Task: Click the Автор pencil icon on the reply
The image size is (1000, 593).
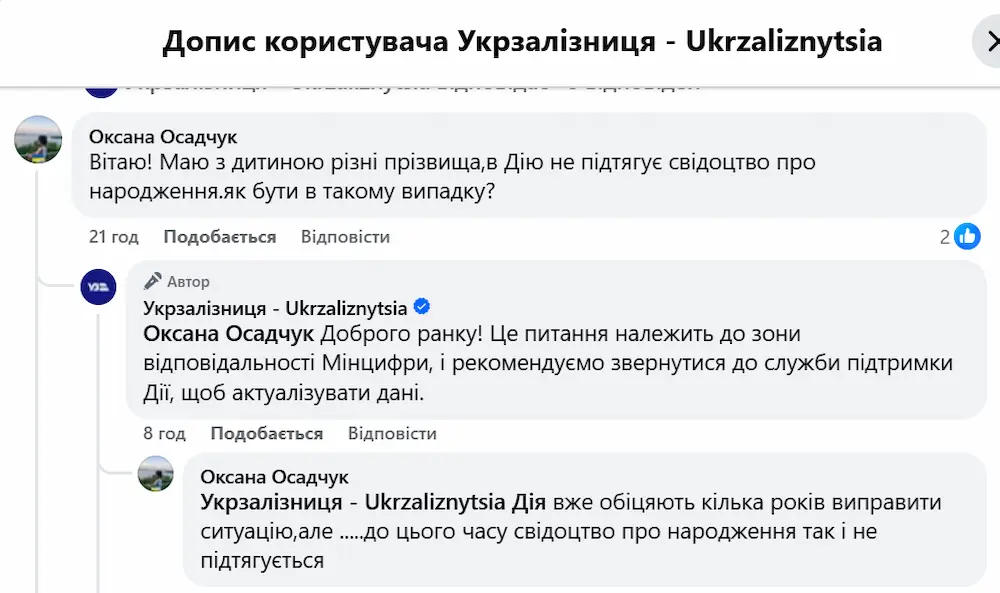Action: pos(152,281)
